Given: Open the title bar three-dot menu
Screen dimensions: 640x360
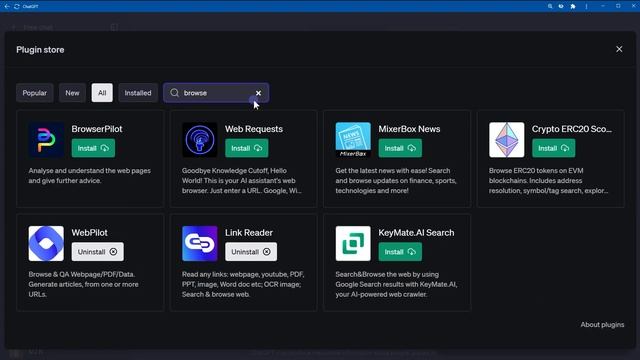Looking at the screenshot, I should pos(586,6).
